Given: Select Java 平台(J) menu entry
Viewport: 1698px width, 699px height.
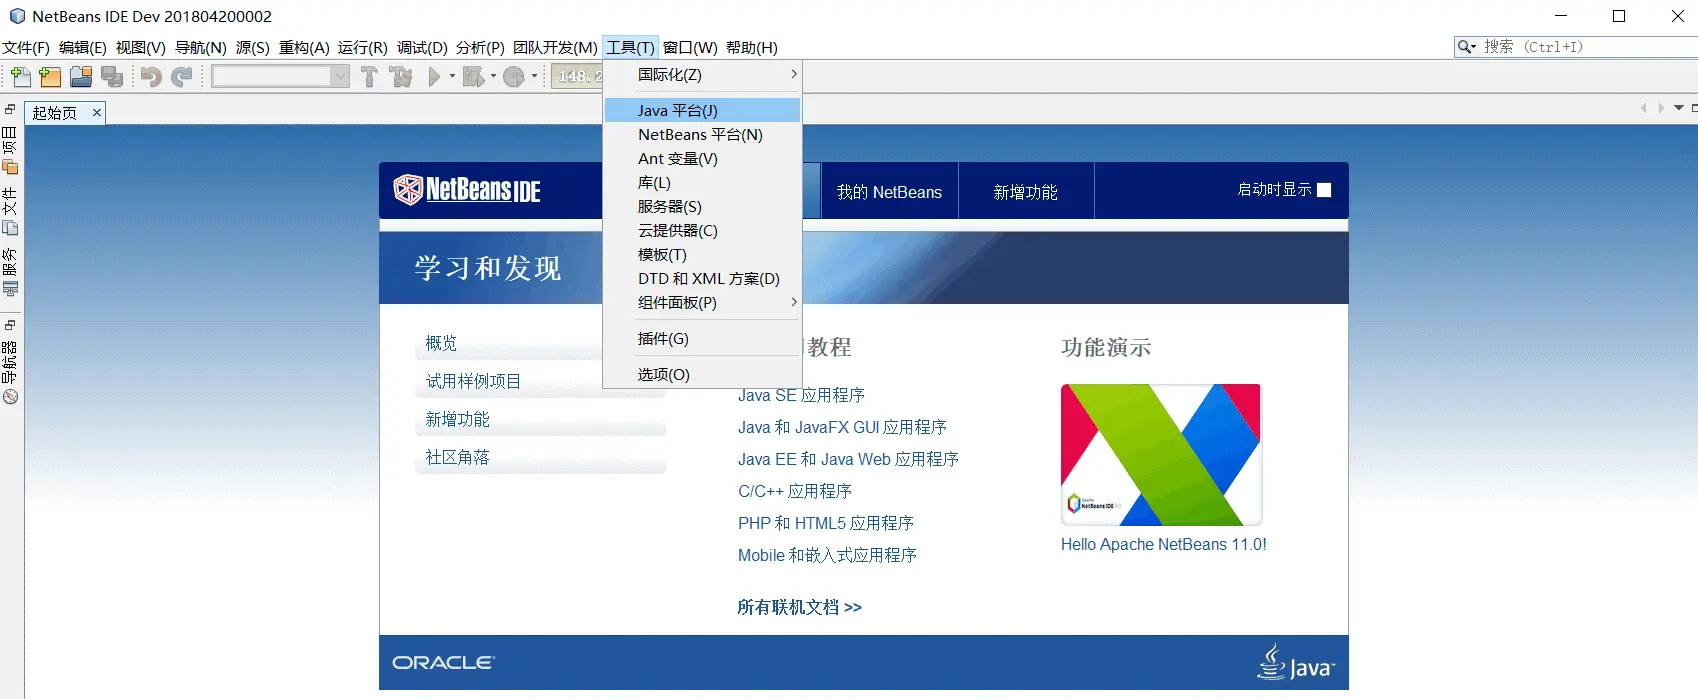Looking at the screenshot, I should coord(702,111).
